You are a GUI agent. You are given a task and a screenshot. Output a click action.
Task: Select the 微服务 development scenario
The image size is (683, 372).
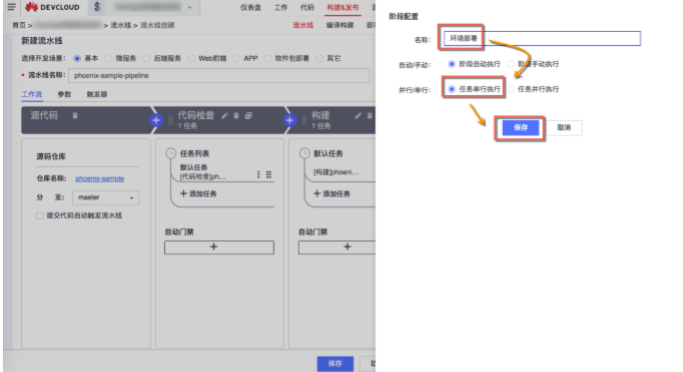108,58
